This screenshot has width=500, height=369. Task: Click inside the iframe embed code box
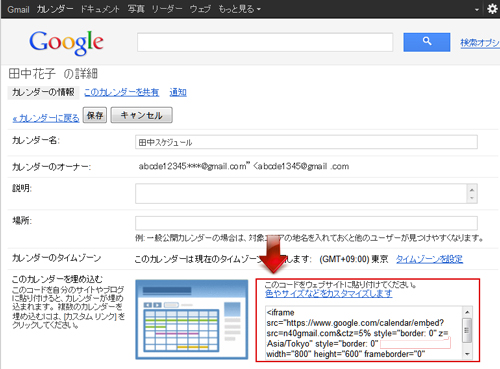[364, 333]
